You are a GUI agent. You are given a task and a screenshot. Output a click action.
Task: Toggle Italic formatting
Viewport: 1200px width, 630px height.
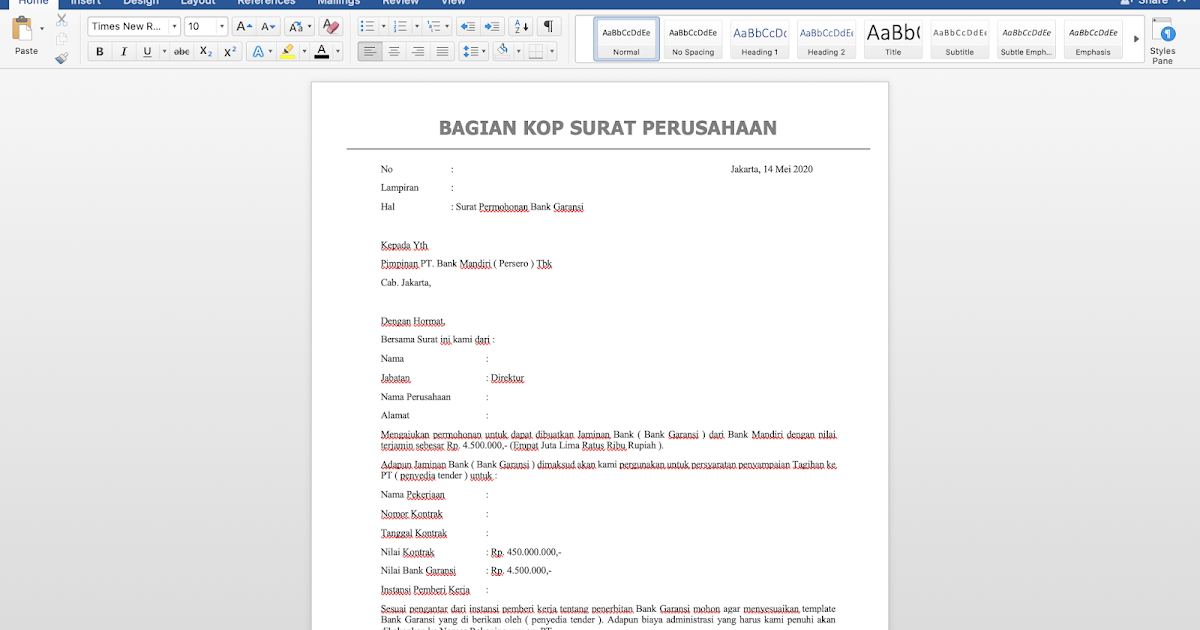124,51
